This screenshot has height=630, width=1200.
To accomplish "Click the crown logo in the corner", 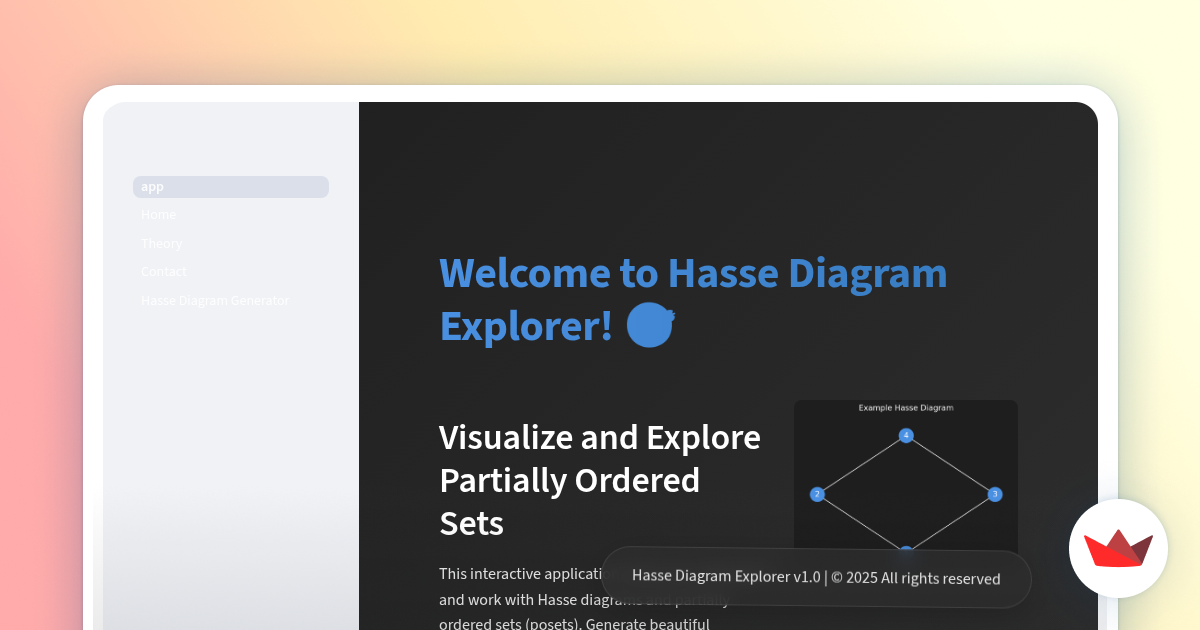I will tap(1118, 548).
